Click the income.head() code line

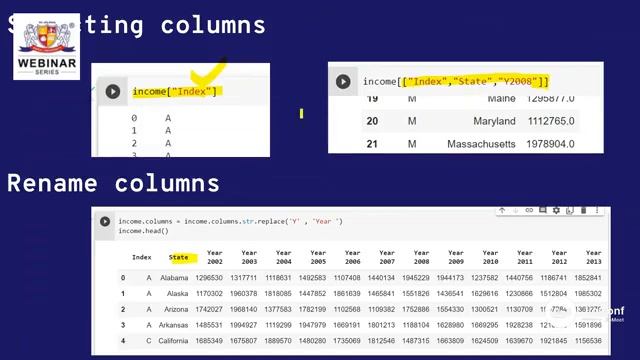143,231
